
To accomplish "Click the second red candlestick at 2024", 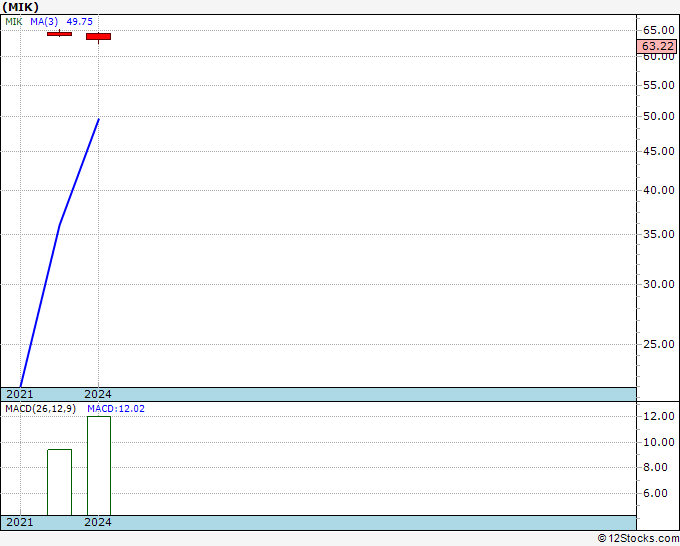I will click(98, 37).
